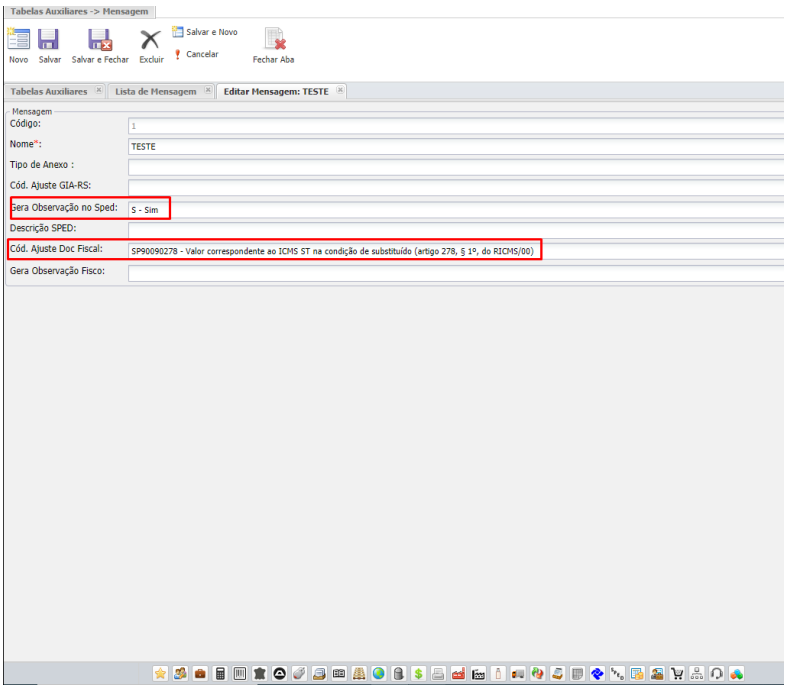This screenshot has height=692, width=801.
Task: Open the gray cylinder database icon
Action: click(x=399, y=674)
